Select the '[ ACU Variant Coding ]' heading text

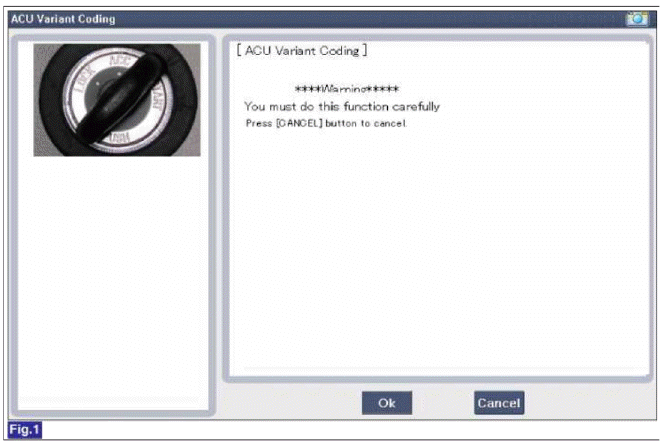click(302, 51)
